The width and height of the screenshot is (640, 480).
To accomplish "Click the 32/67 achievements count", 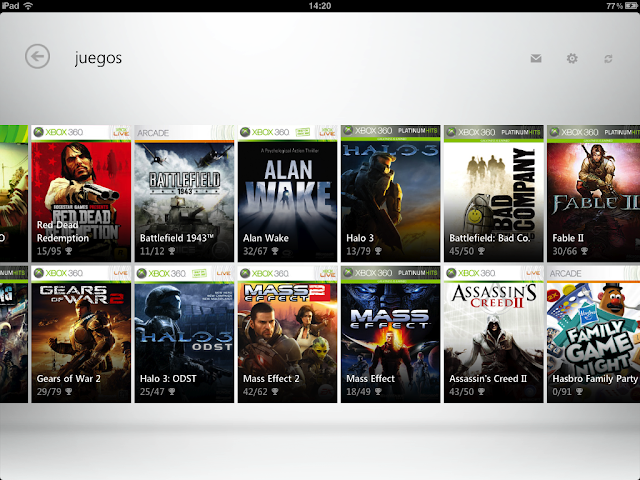I will pyautogui.click(x=256, y=251).
